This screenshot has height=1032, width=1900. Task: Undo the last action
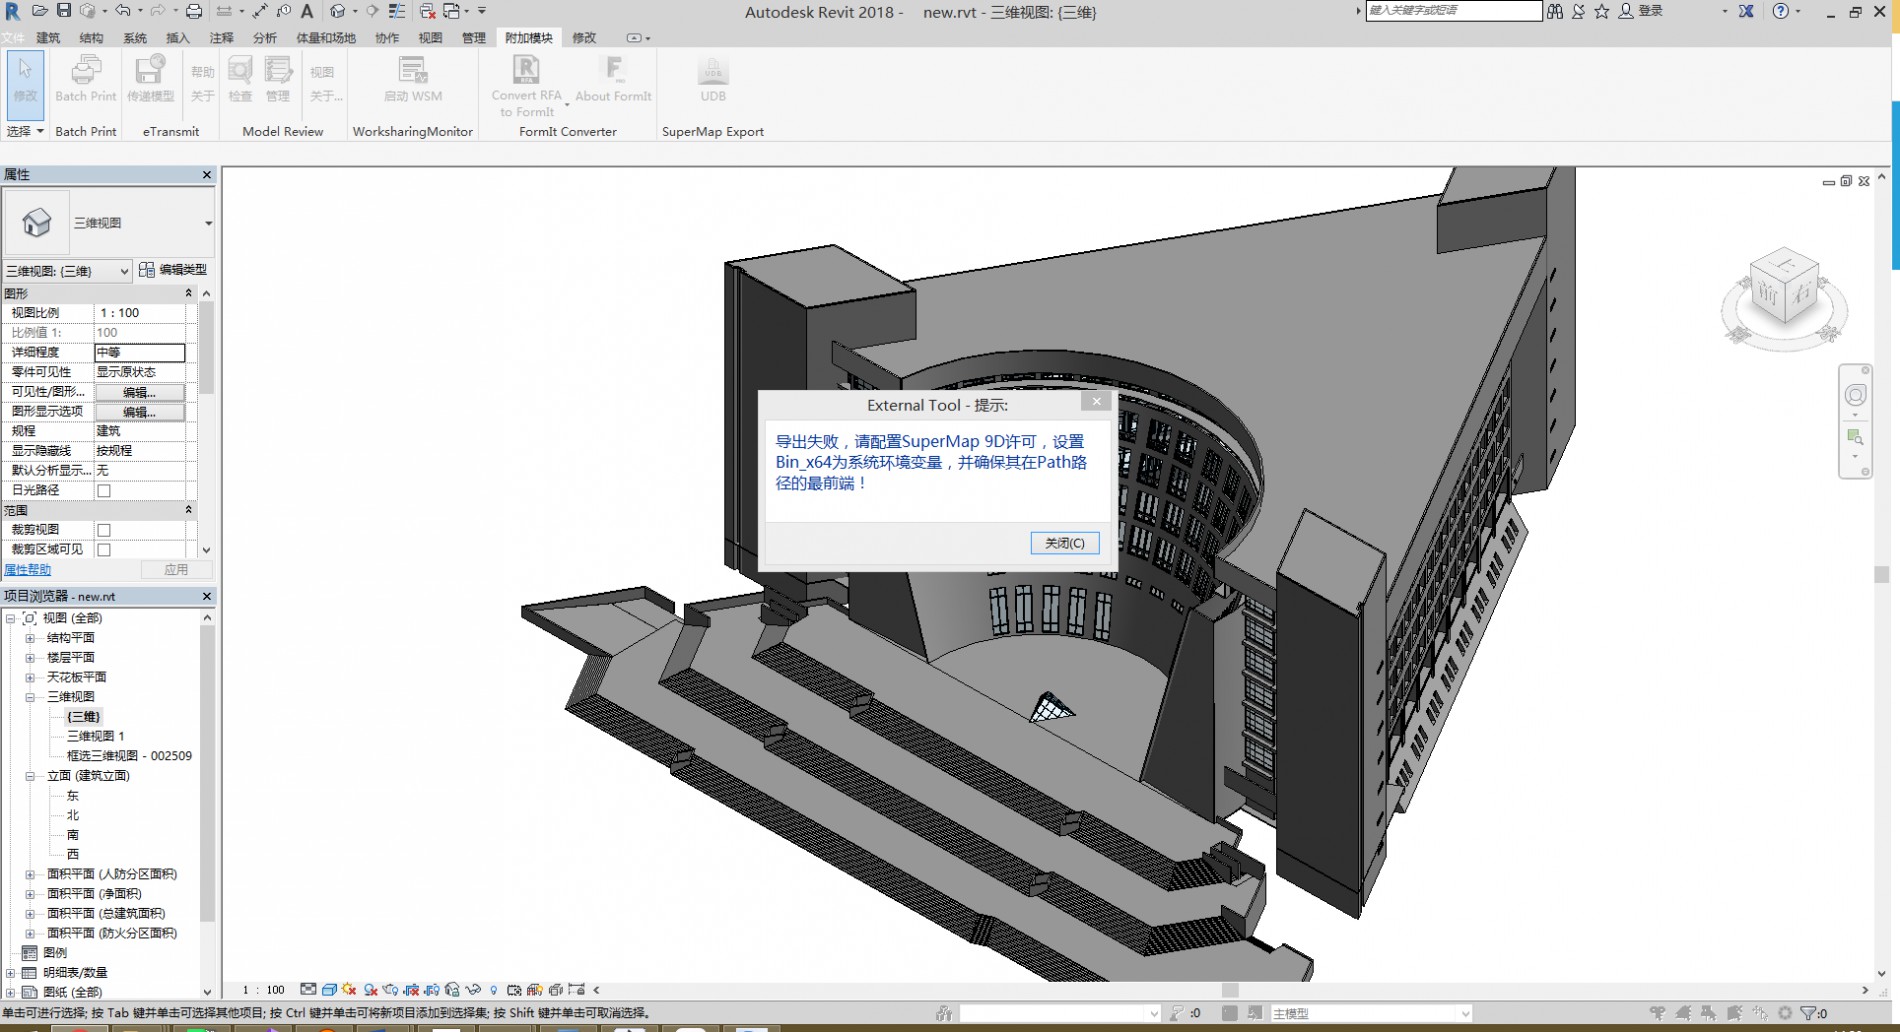click(x=122, y=11)
